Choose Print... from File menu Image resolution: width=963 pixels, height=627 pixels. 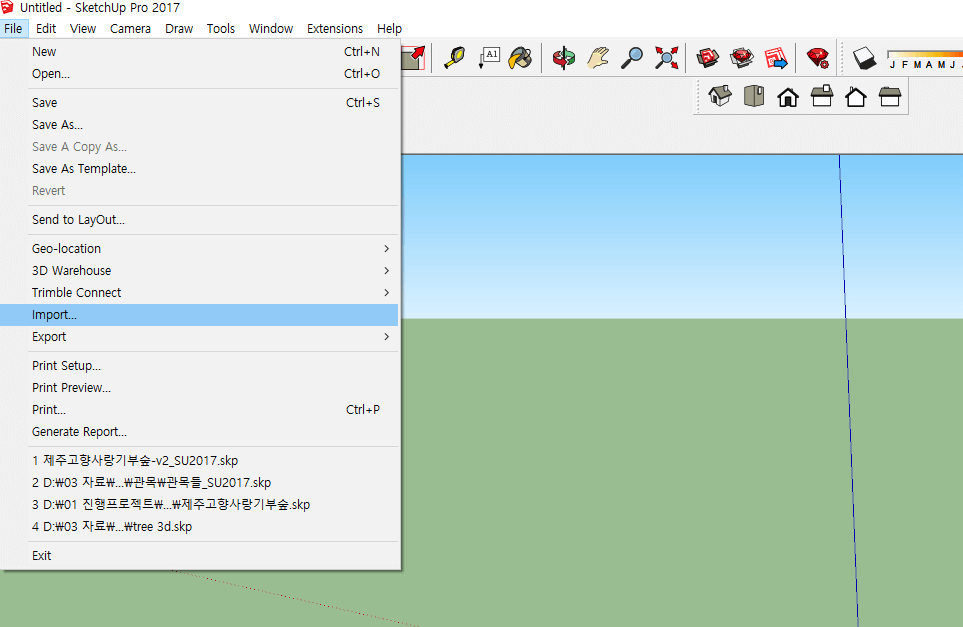coord(199,410)
